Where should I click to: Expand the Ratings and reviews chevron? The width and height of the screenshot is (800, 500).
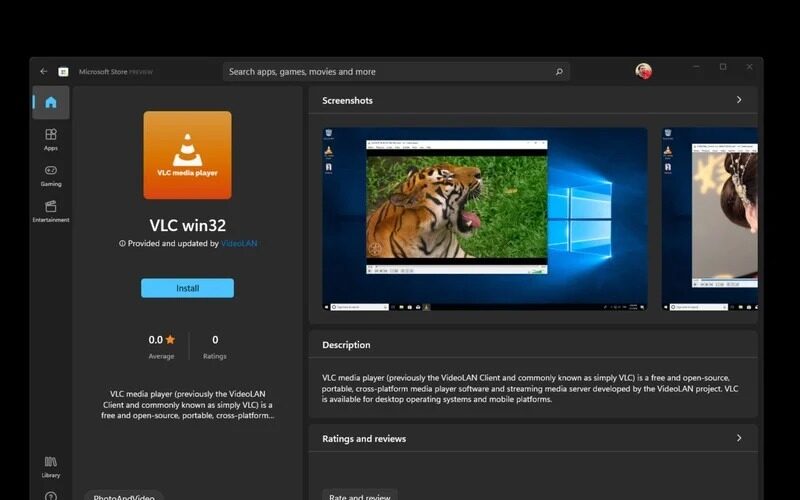coord(739,438)
